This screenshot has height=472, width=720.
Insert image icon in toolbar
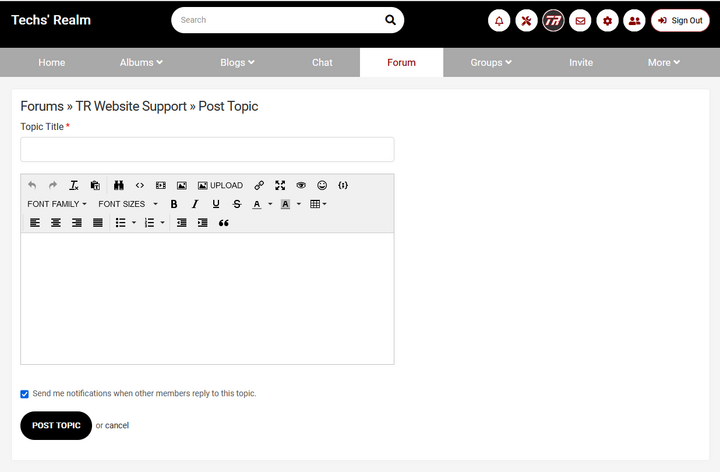[x=182, y=185]
